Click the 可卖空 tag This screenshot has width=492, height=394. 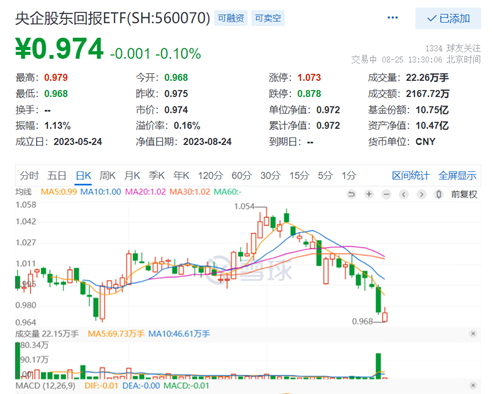[x=268, y=18]
